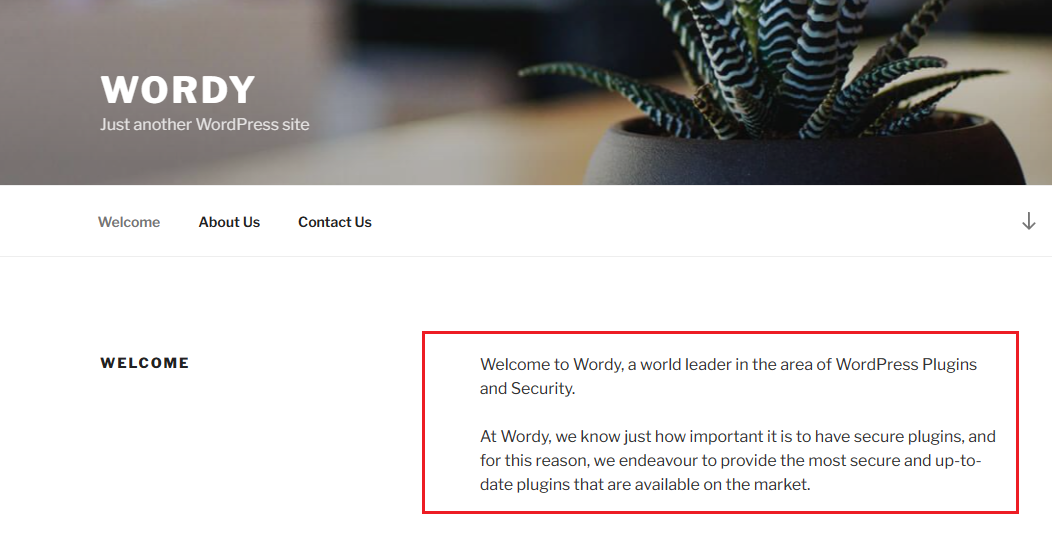
Task: Click the line starting for this reason
Action: (x=731, y=460)
